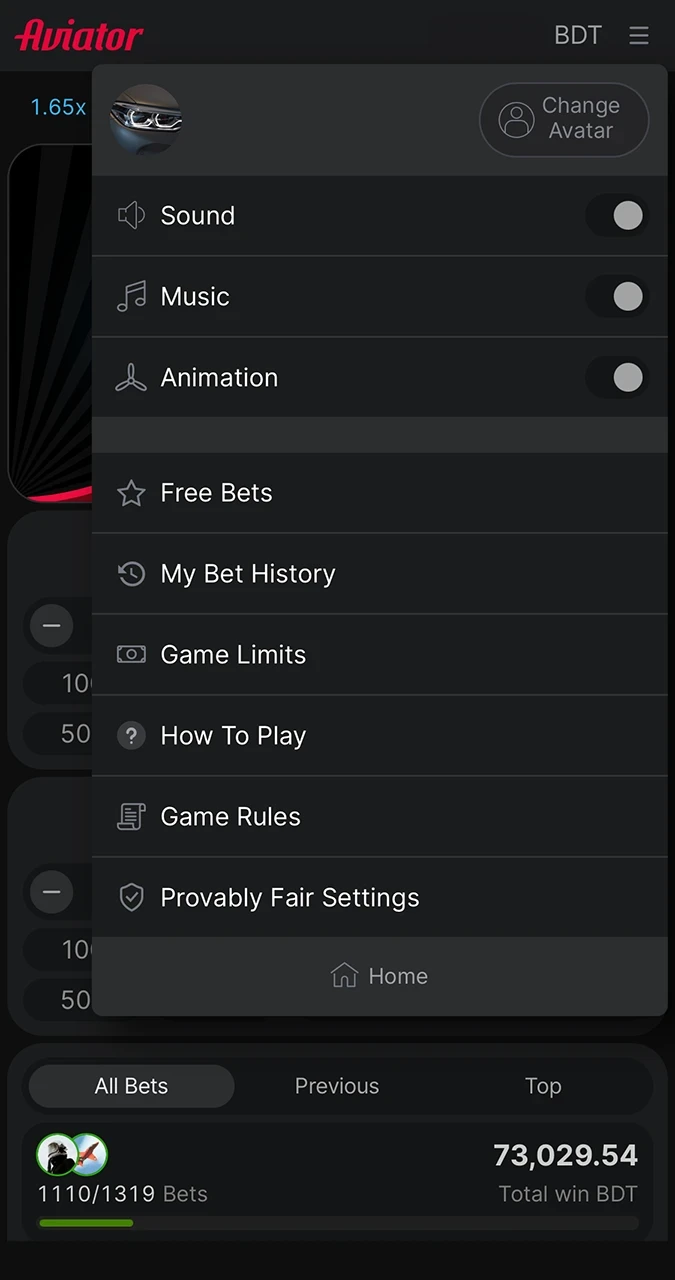Select the All Bets tab
675x1280 pixels.
(x=131, y=1086)
